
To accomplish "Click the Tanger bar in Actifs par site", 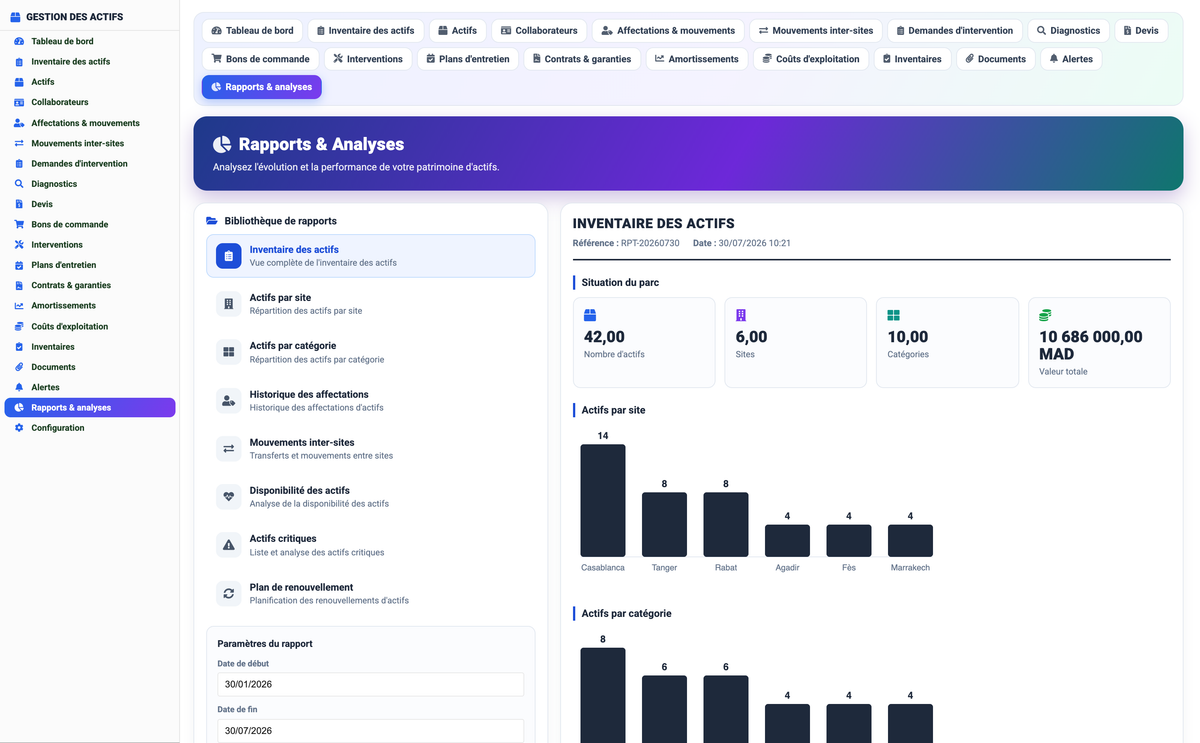I will pos(664,524).
